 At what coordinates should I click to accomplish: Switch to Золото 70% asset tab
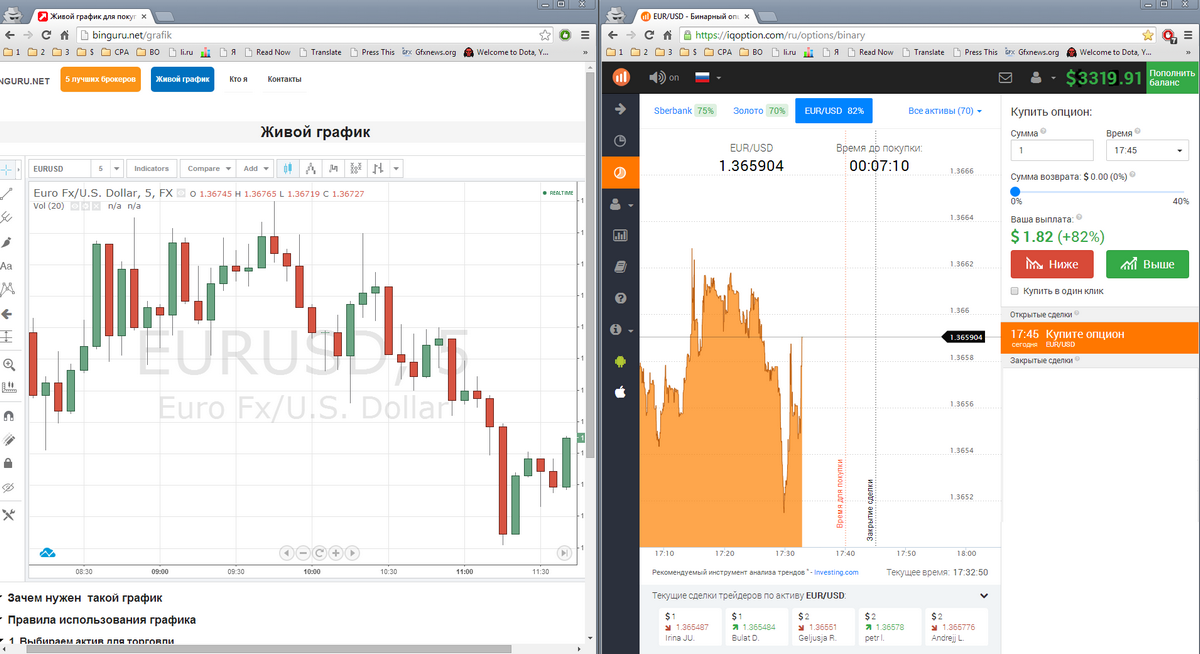(x=760, y=111)
